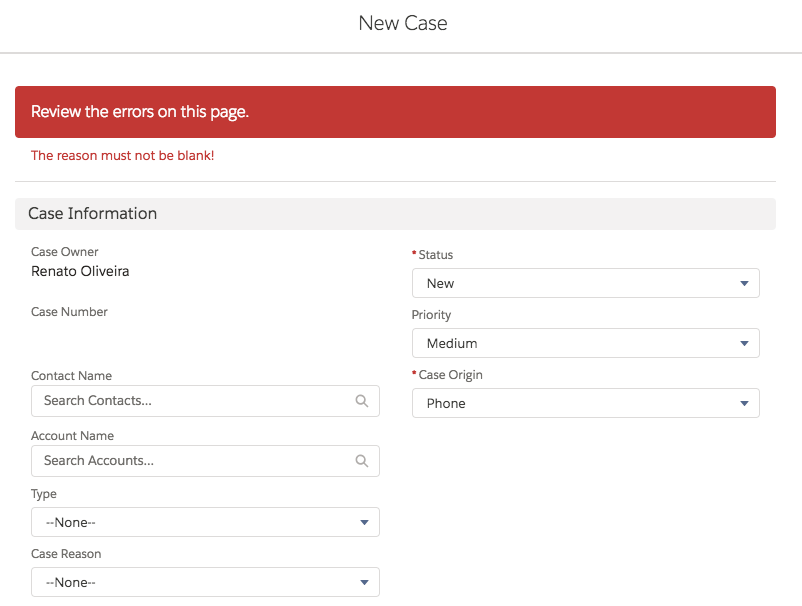Click the Search Contacts magnifier icon
Image resolution: width=802 pixels, height=606 pixels.
pyautogui.click(x=361, y=400)
